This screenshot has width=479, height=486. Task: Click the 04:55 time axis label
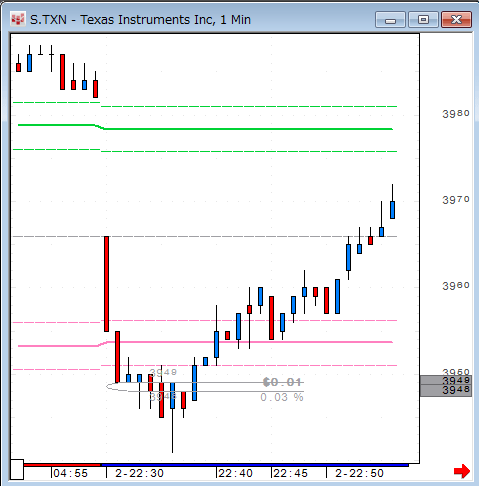click(70, 473)
